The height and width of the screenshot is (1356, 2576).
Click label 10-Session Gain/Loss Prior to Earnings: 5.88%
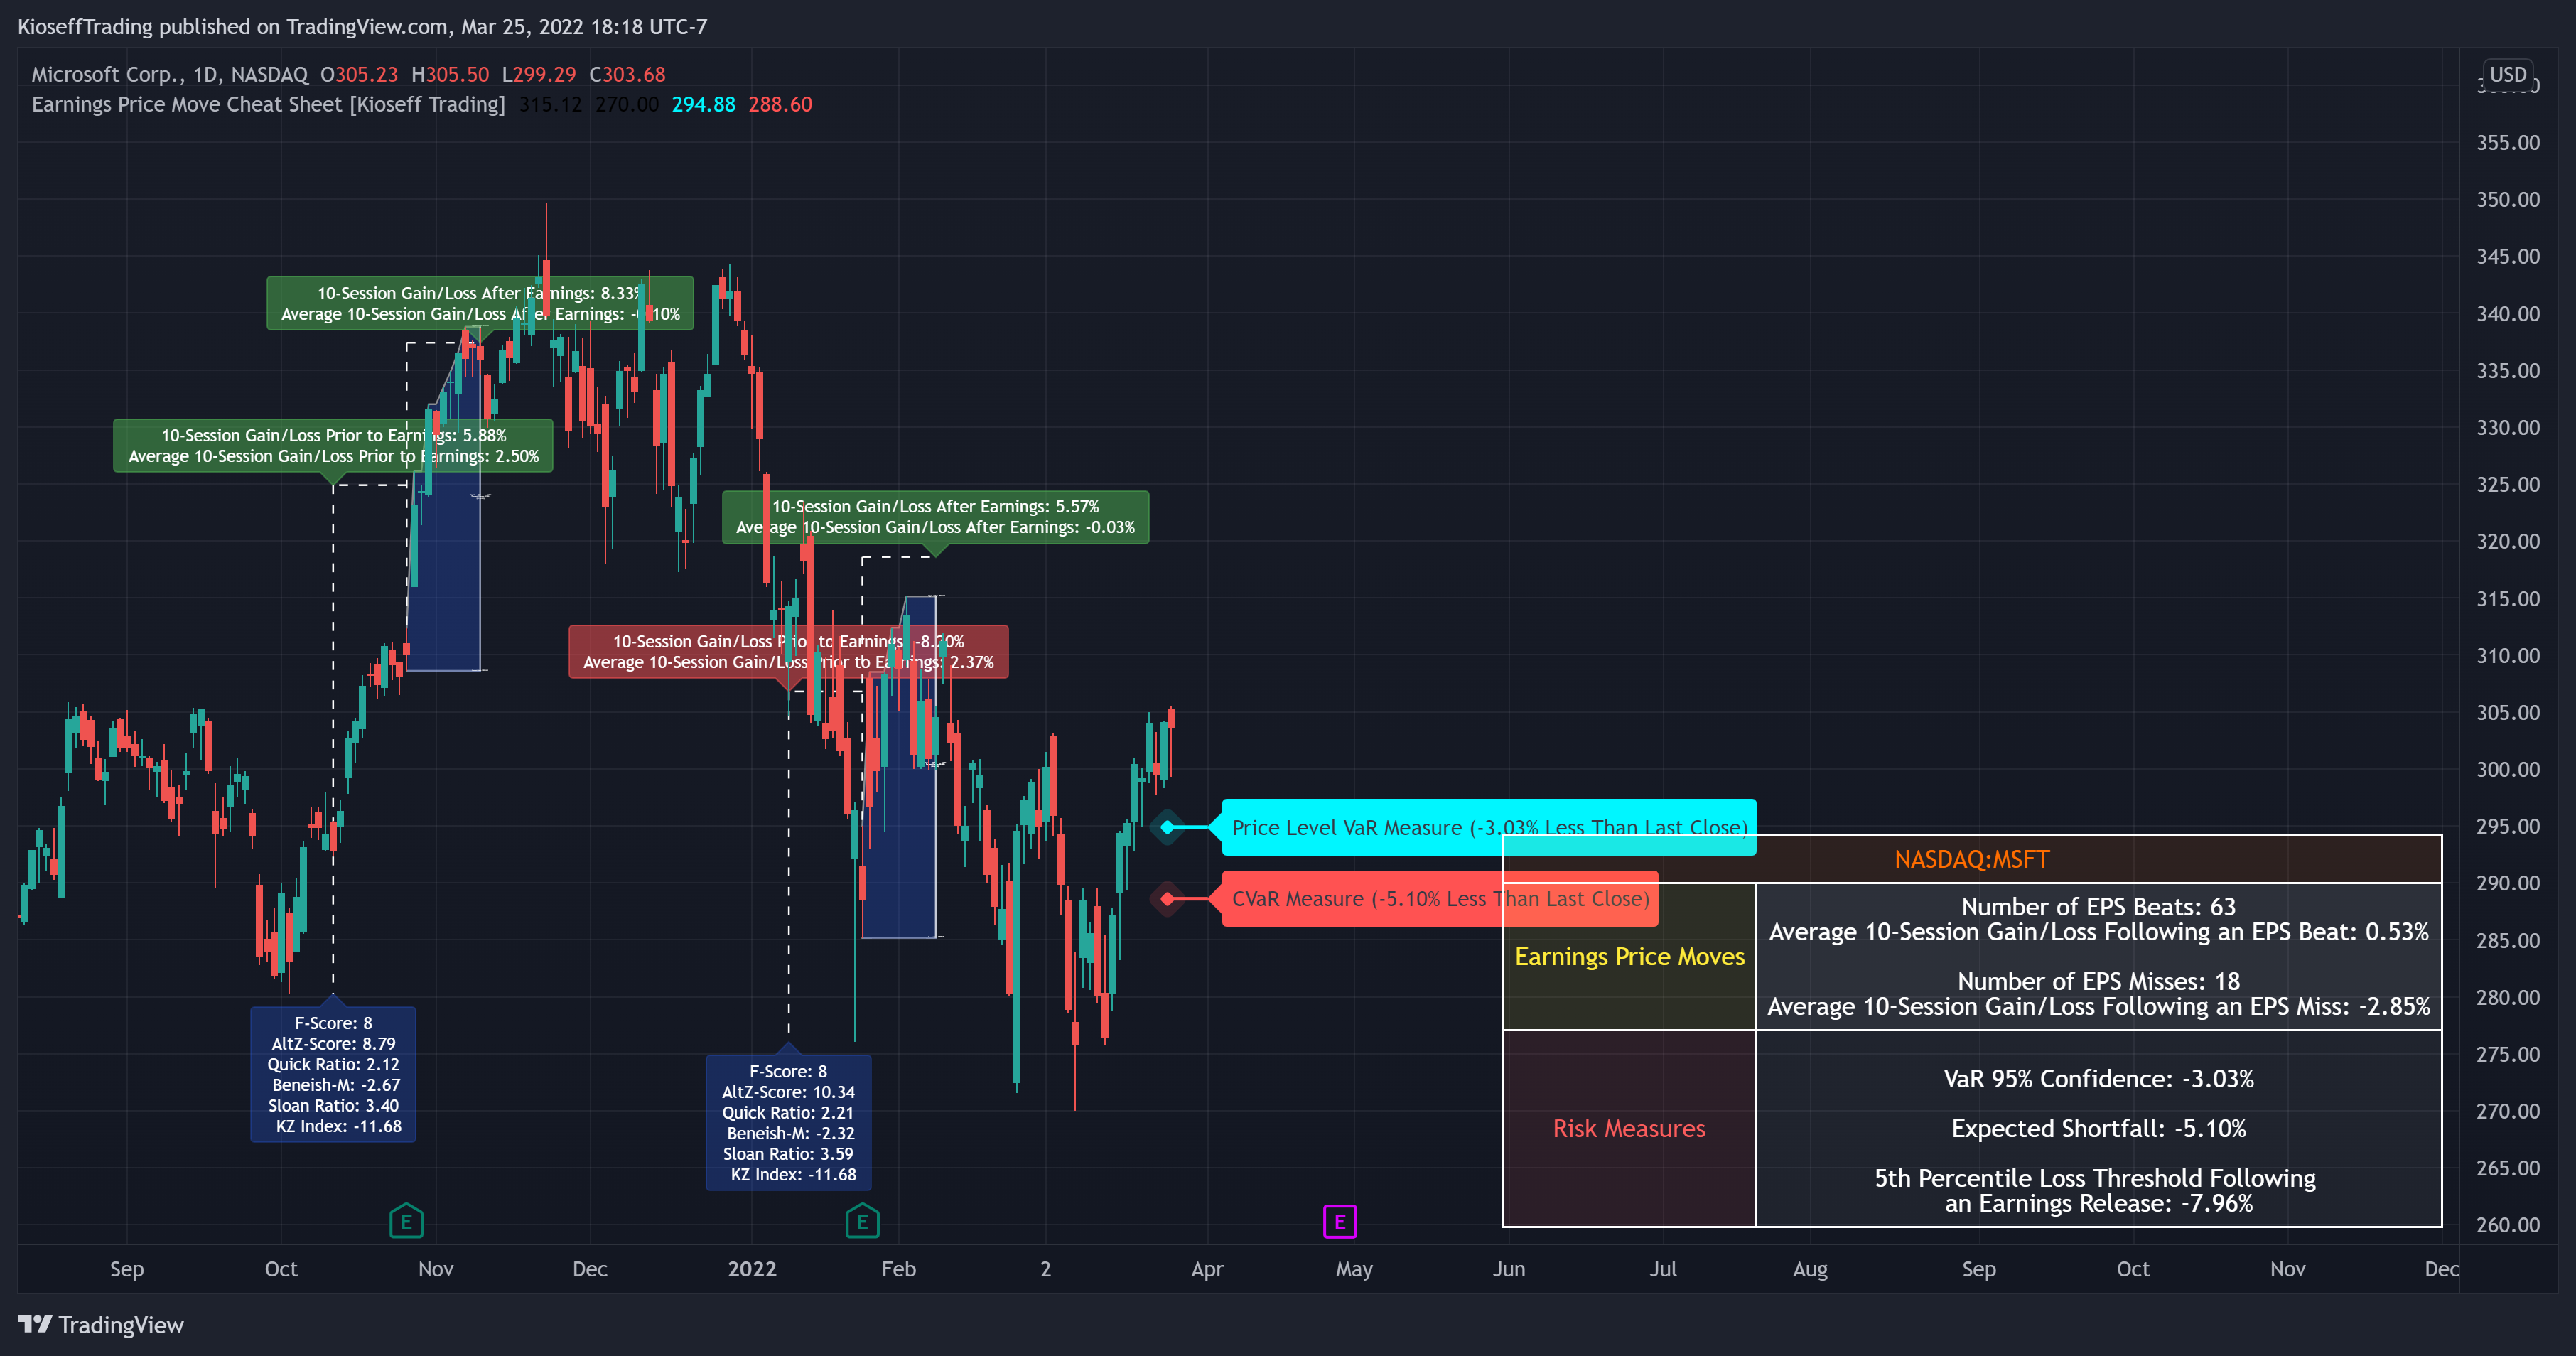tap(333, 445)
